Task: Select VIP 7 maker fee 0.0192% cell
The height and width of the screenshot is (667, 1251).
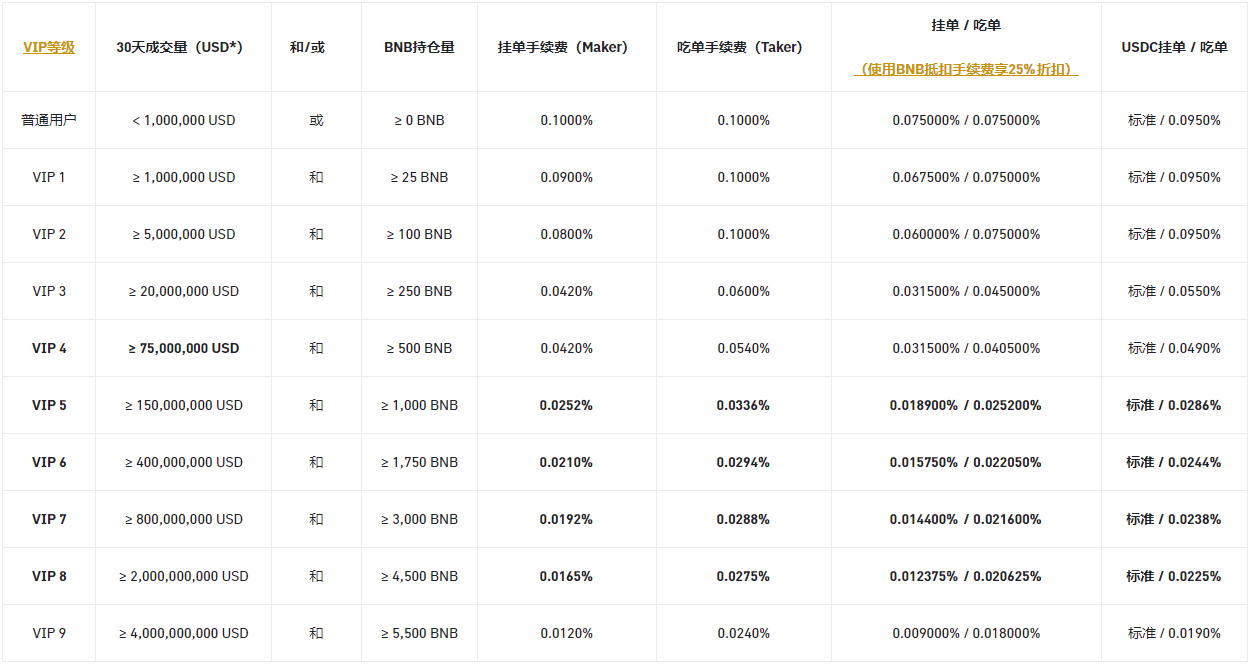Action: click(566, 519)
